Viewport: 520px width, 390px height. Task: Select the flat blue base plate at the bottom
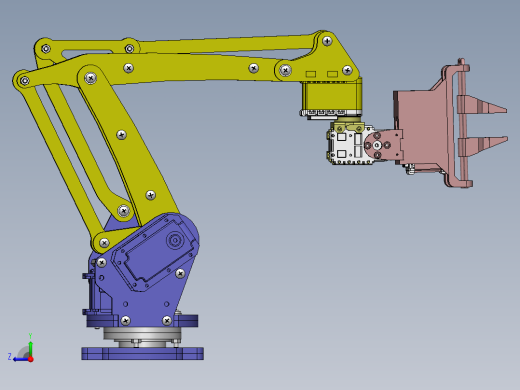pyautogui.click(x=142, y=353)
